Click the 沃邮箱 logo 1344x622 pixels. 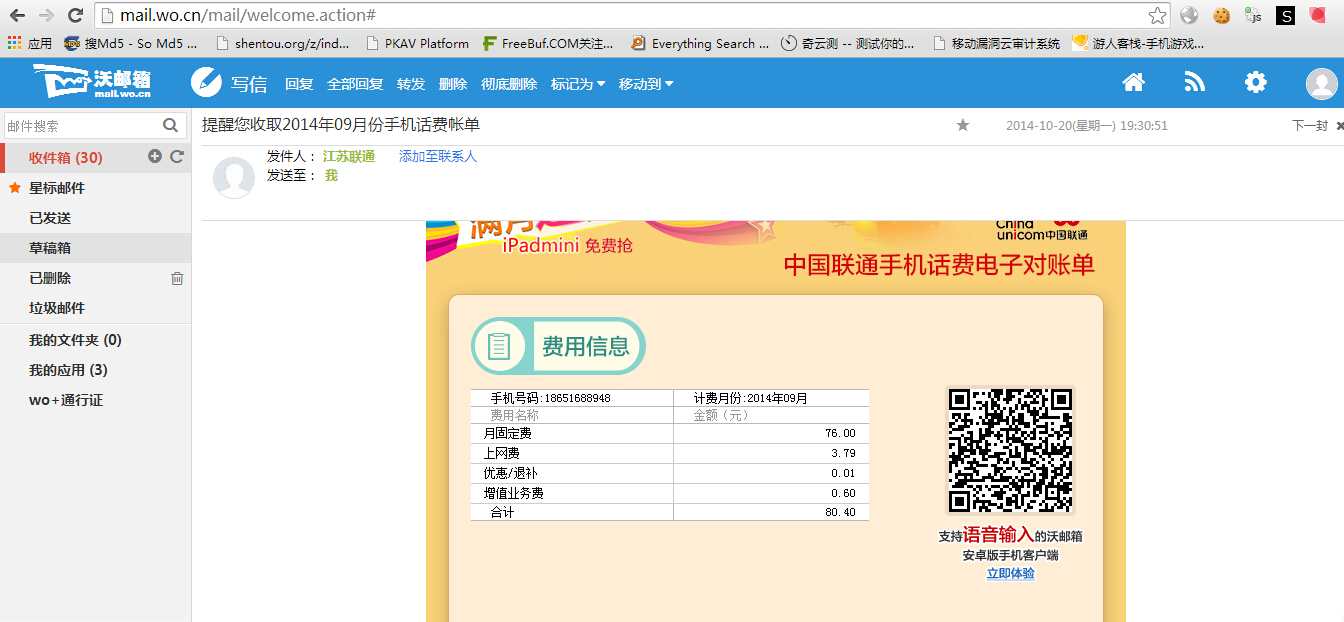pyautogui.click(x=91, y=82)
